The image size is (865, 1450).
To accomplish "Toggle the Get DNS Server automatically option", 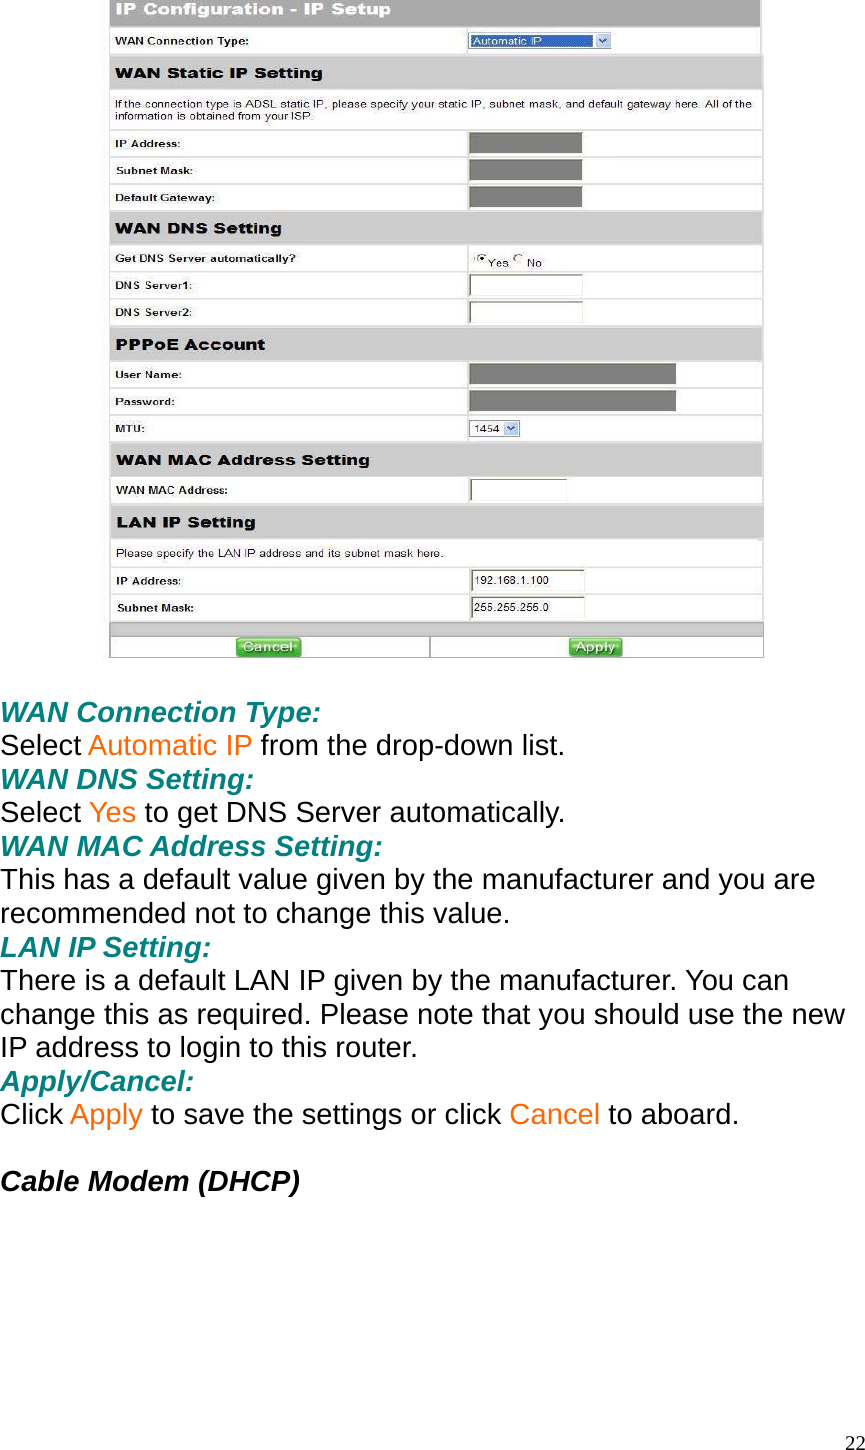I will point(481,258).
